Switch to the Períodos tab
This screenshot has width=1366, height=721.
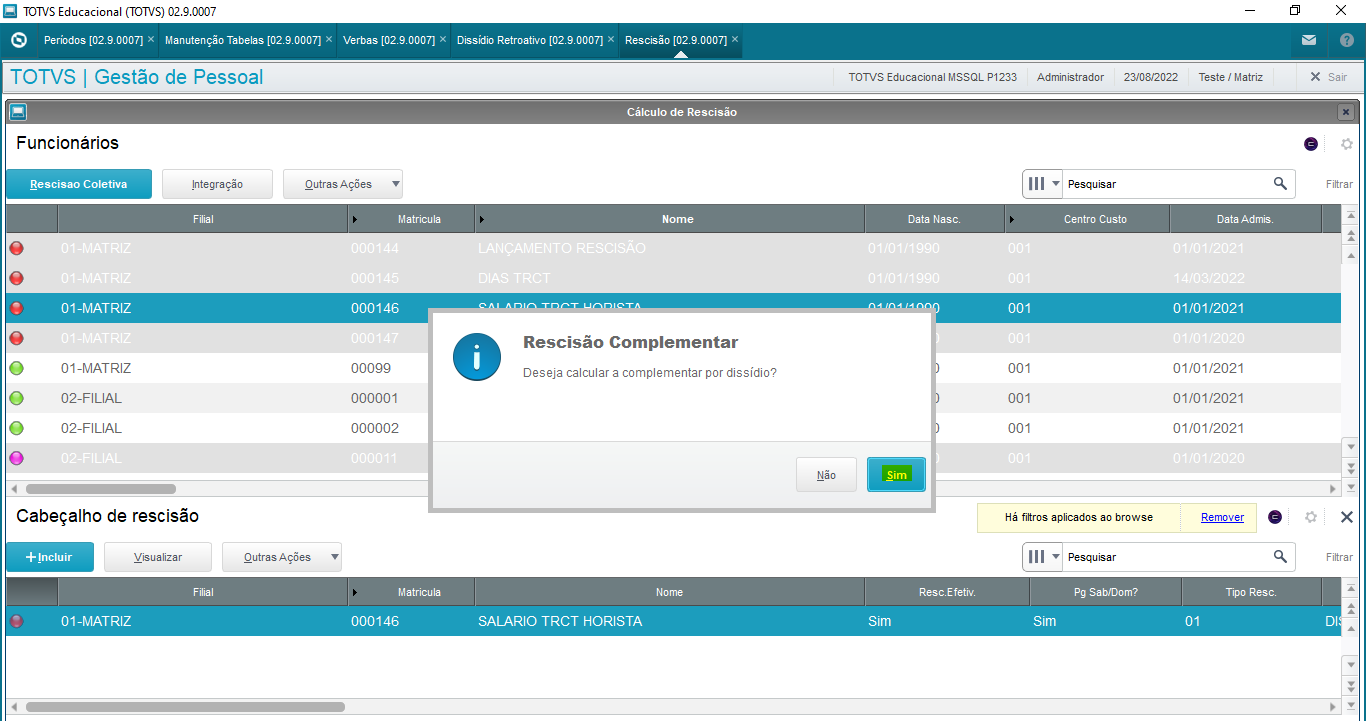(93, 40)
